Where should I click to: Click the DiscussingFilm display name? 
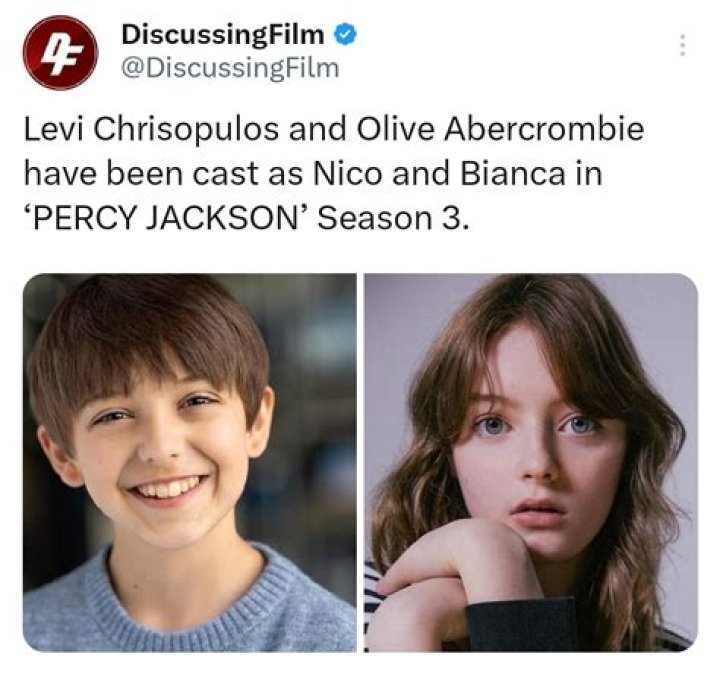point(223,35)
